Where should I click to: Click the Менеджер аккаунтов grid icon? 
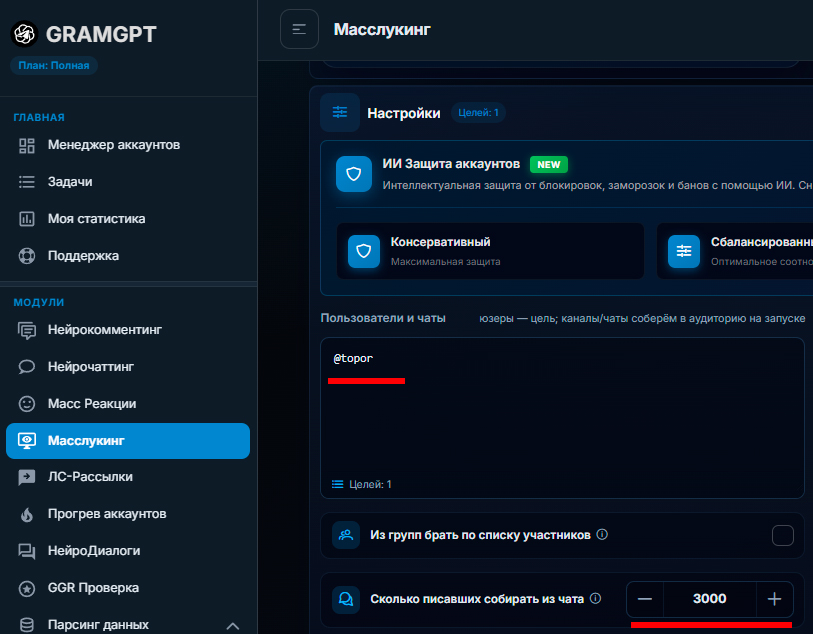click(x=26, y=145)
